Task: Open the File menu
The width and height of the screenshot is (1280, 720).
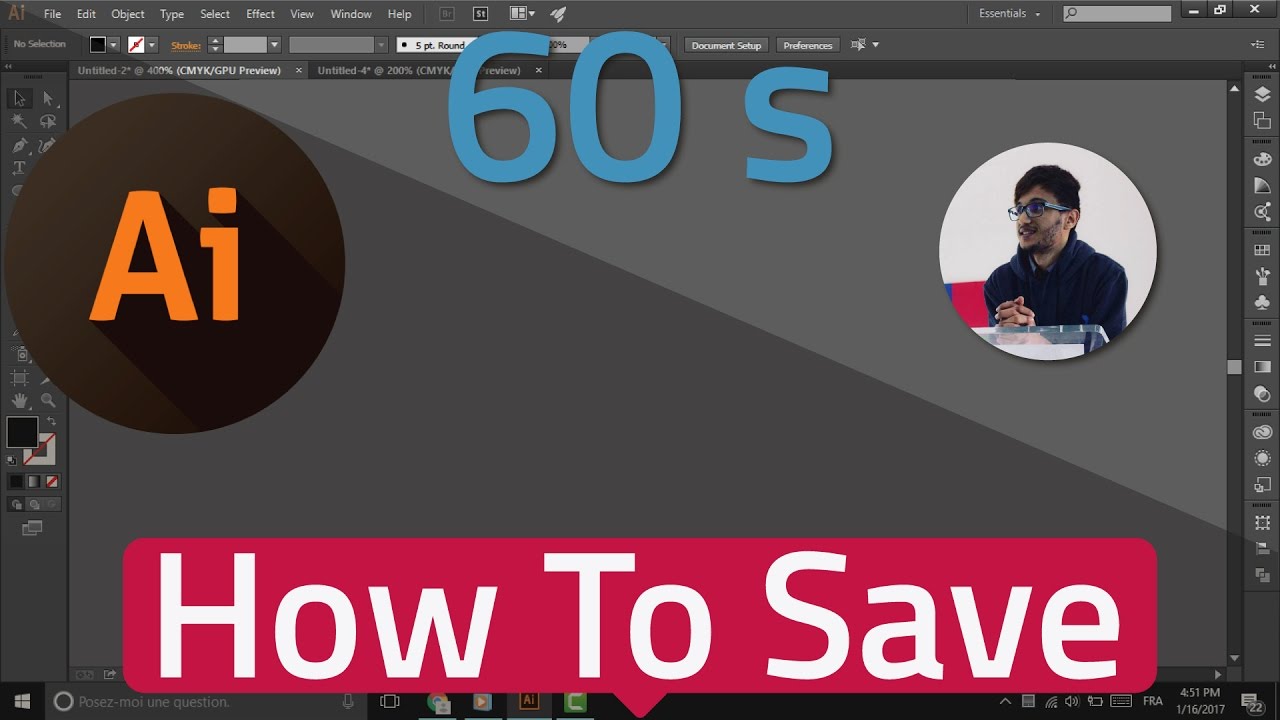Action: pos(53,14)
